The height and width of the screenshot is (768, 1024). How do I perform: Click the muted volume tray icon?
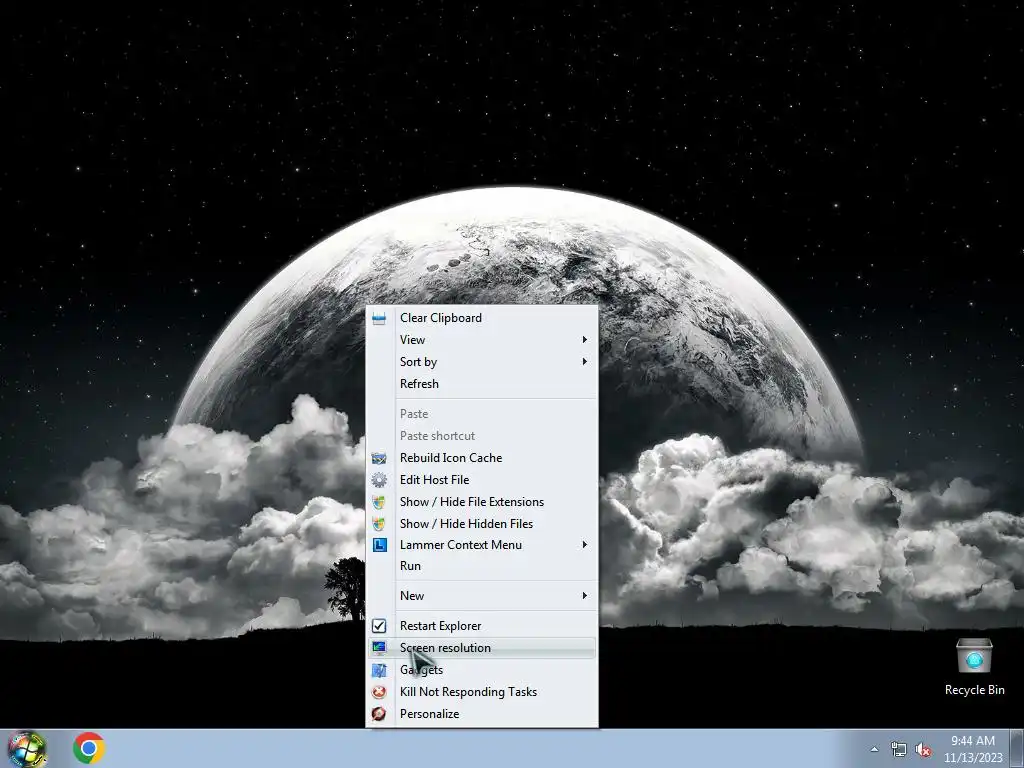click(923, 750)
